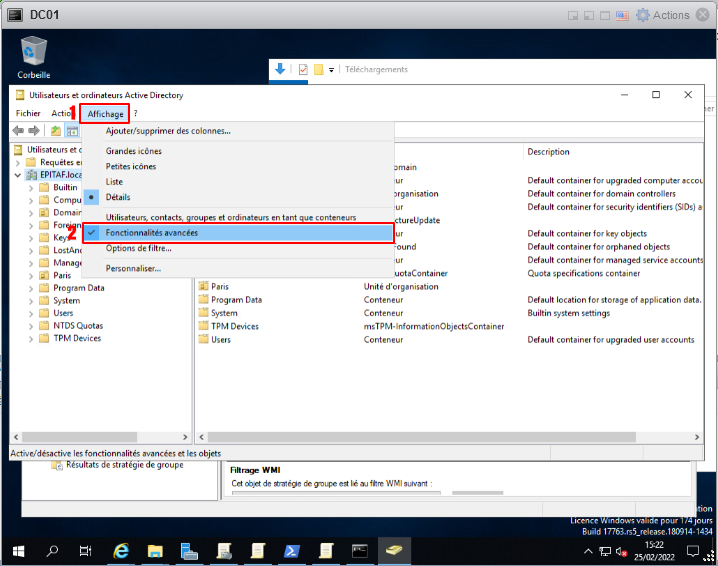718x566 pixels.
Task: Expand the Users tree node
Action: (31, 313)
